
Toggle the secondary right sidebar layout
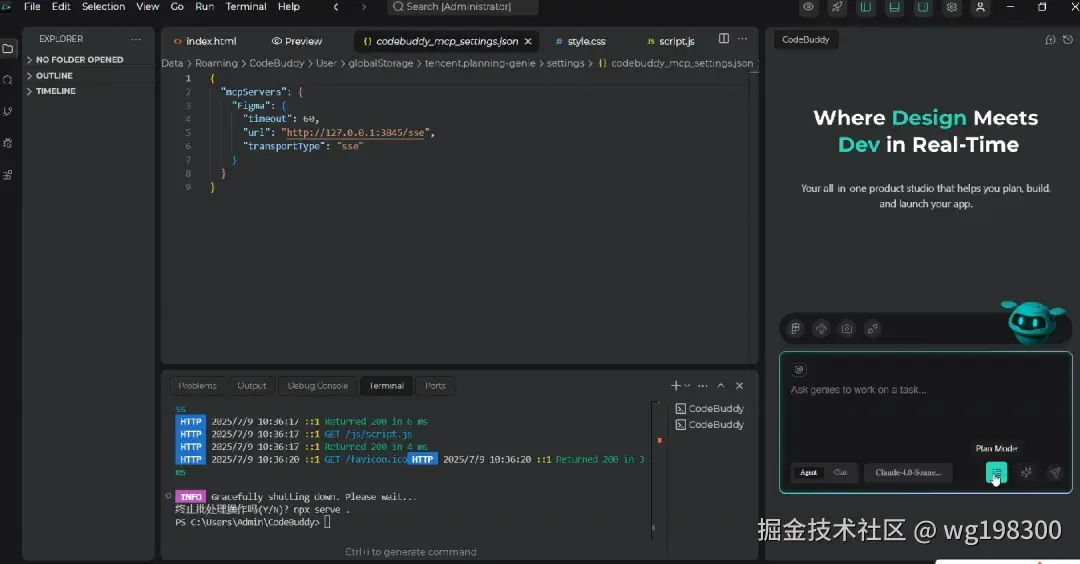923,7
